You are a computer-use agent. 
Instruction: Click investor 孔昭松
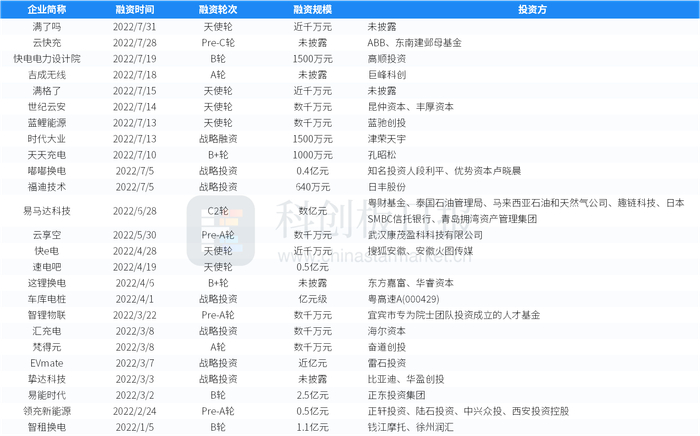click(382, 155)
